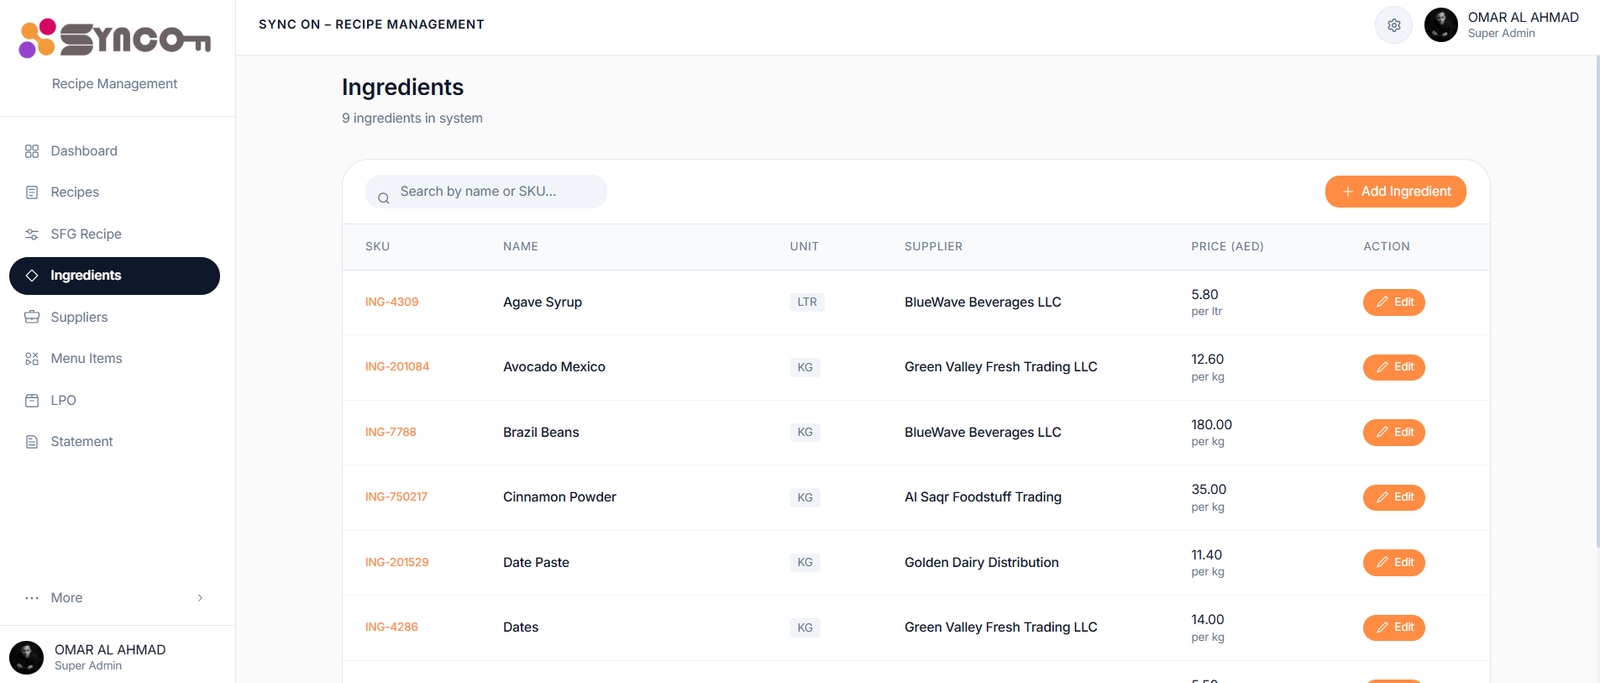
Task: Click Al Saqr Foodstuff Trading supplier
Action: (x=983, y=497)
